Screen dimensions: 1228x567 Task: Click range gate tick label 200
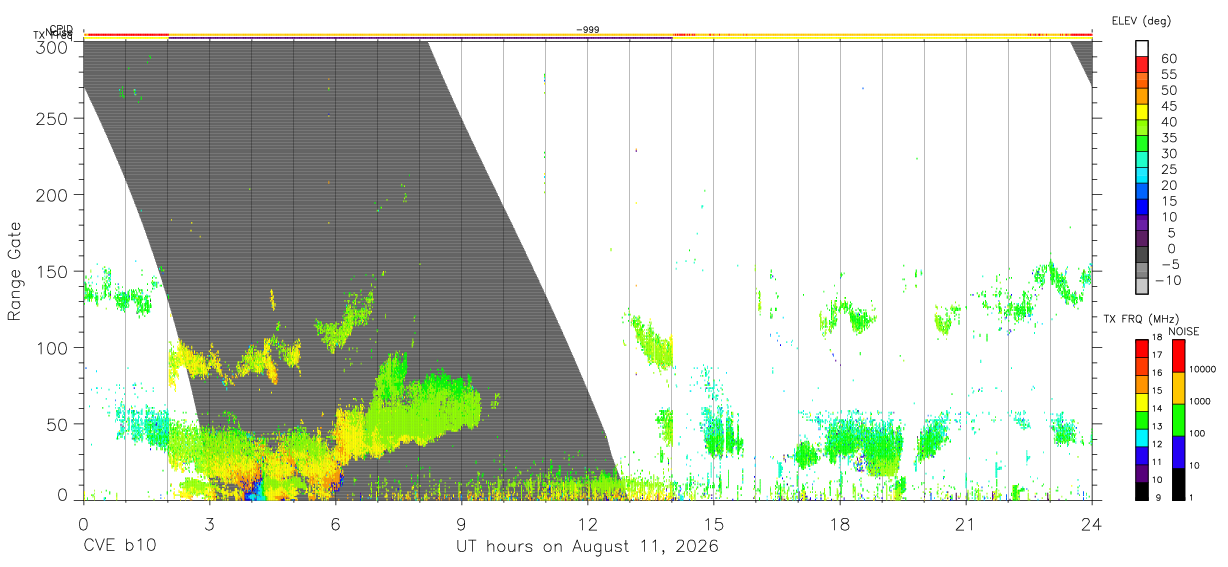pos(52,194)
